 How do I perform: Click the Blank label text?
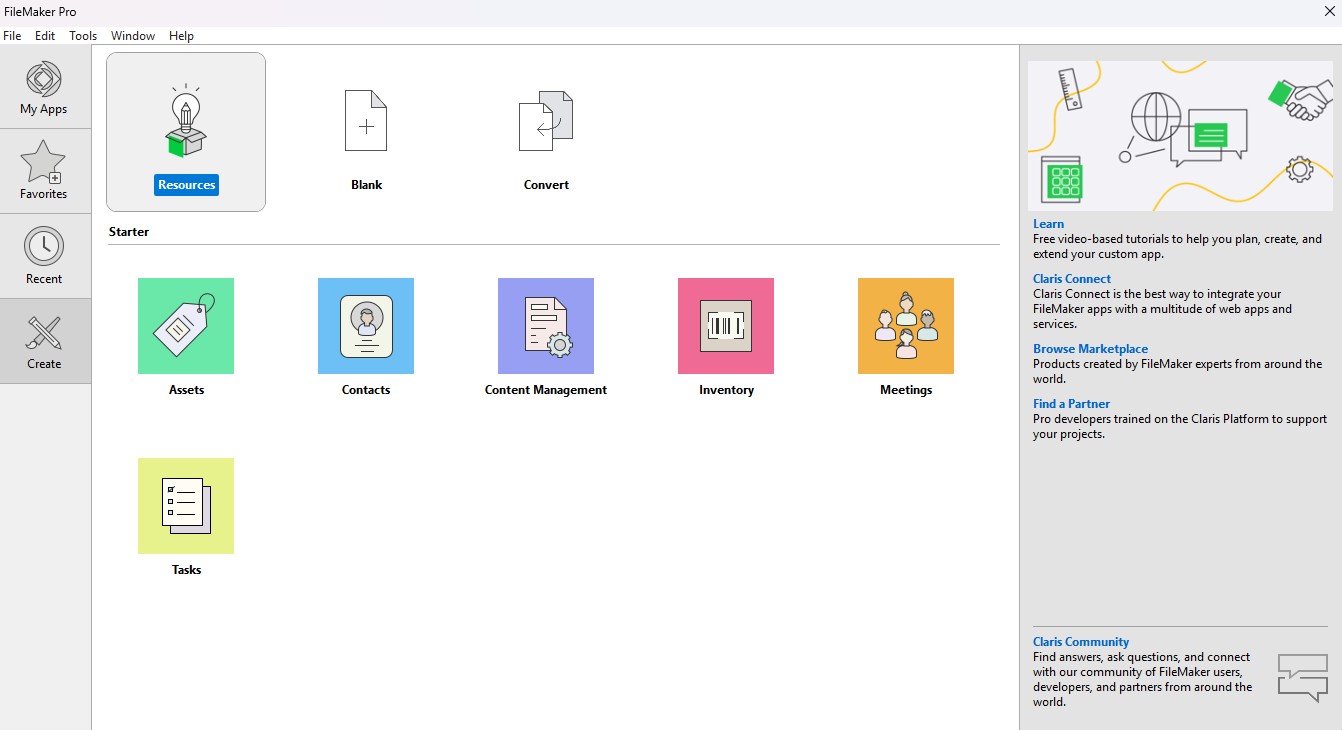click(x=367, y=185)
